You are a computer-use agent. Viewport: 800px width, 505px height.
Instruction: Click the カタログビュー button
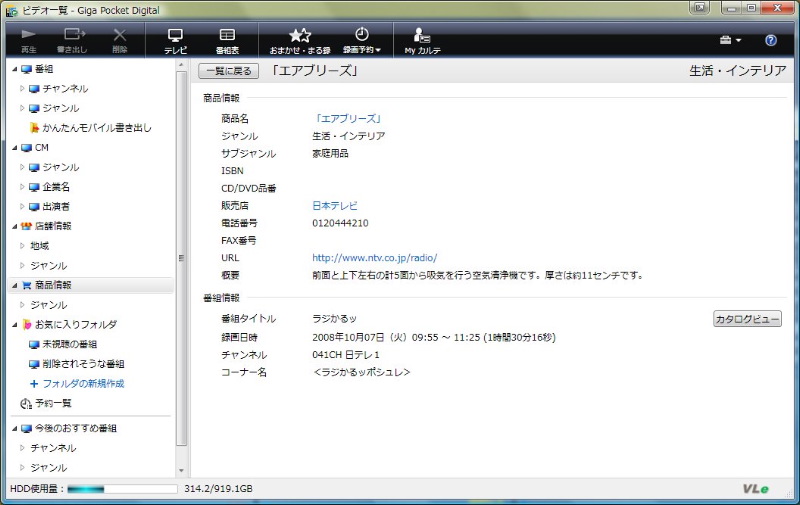(746, 319)
